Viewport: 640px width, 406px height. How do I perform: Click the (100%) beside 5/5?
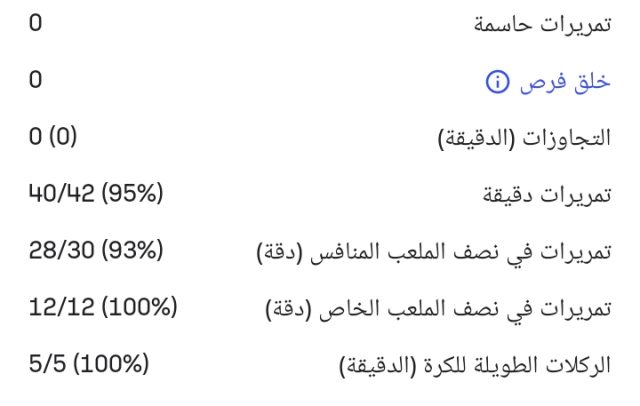(x=109, y=362)
